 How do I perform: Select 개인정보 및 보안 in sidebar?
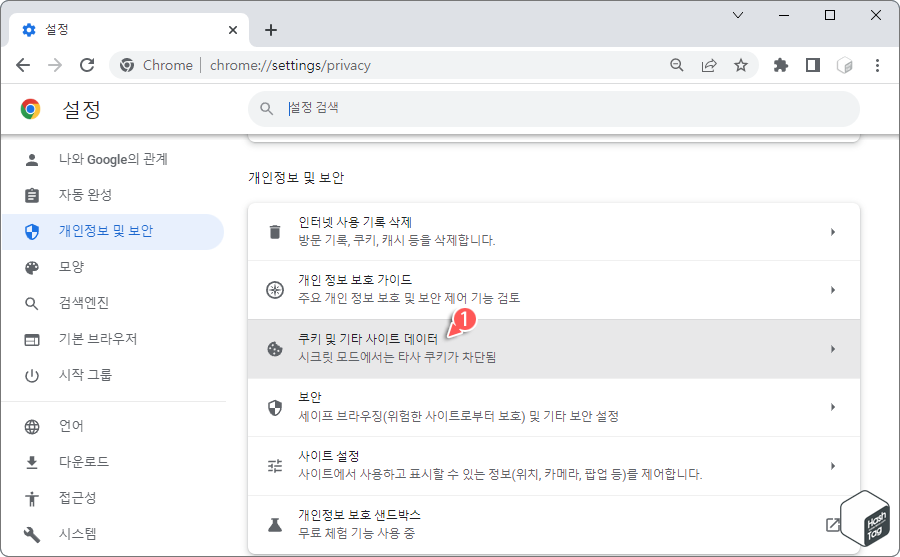(x=113, y=231)
